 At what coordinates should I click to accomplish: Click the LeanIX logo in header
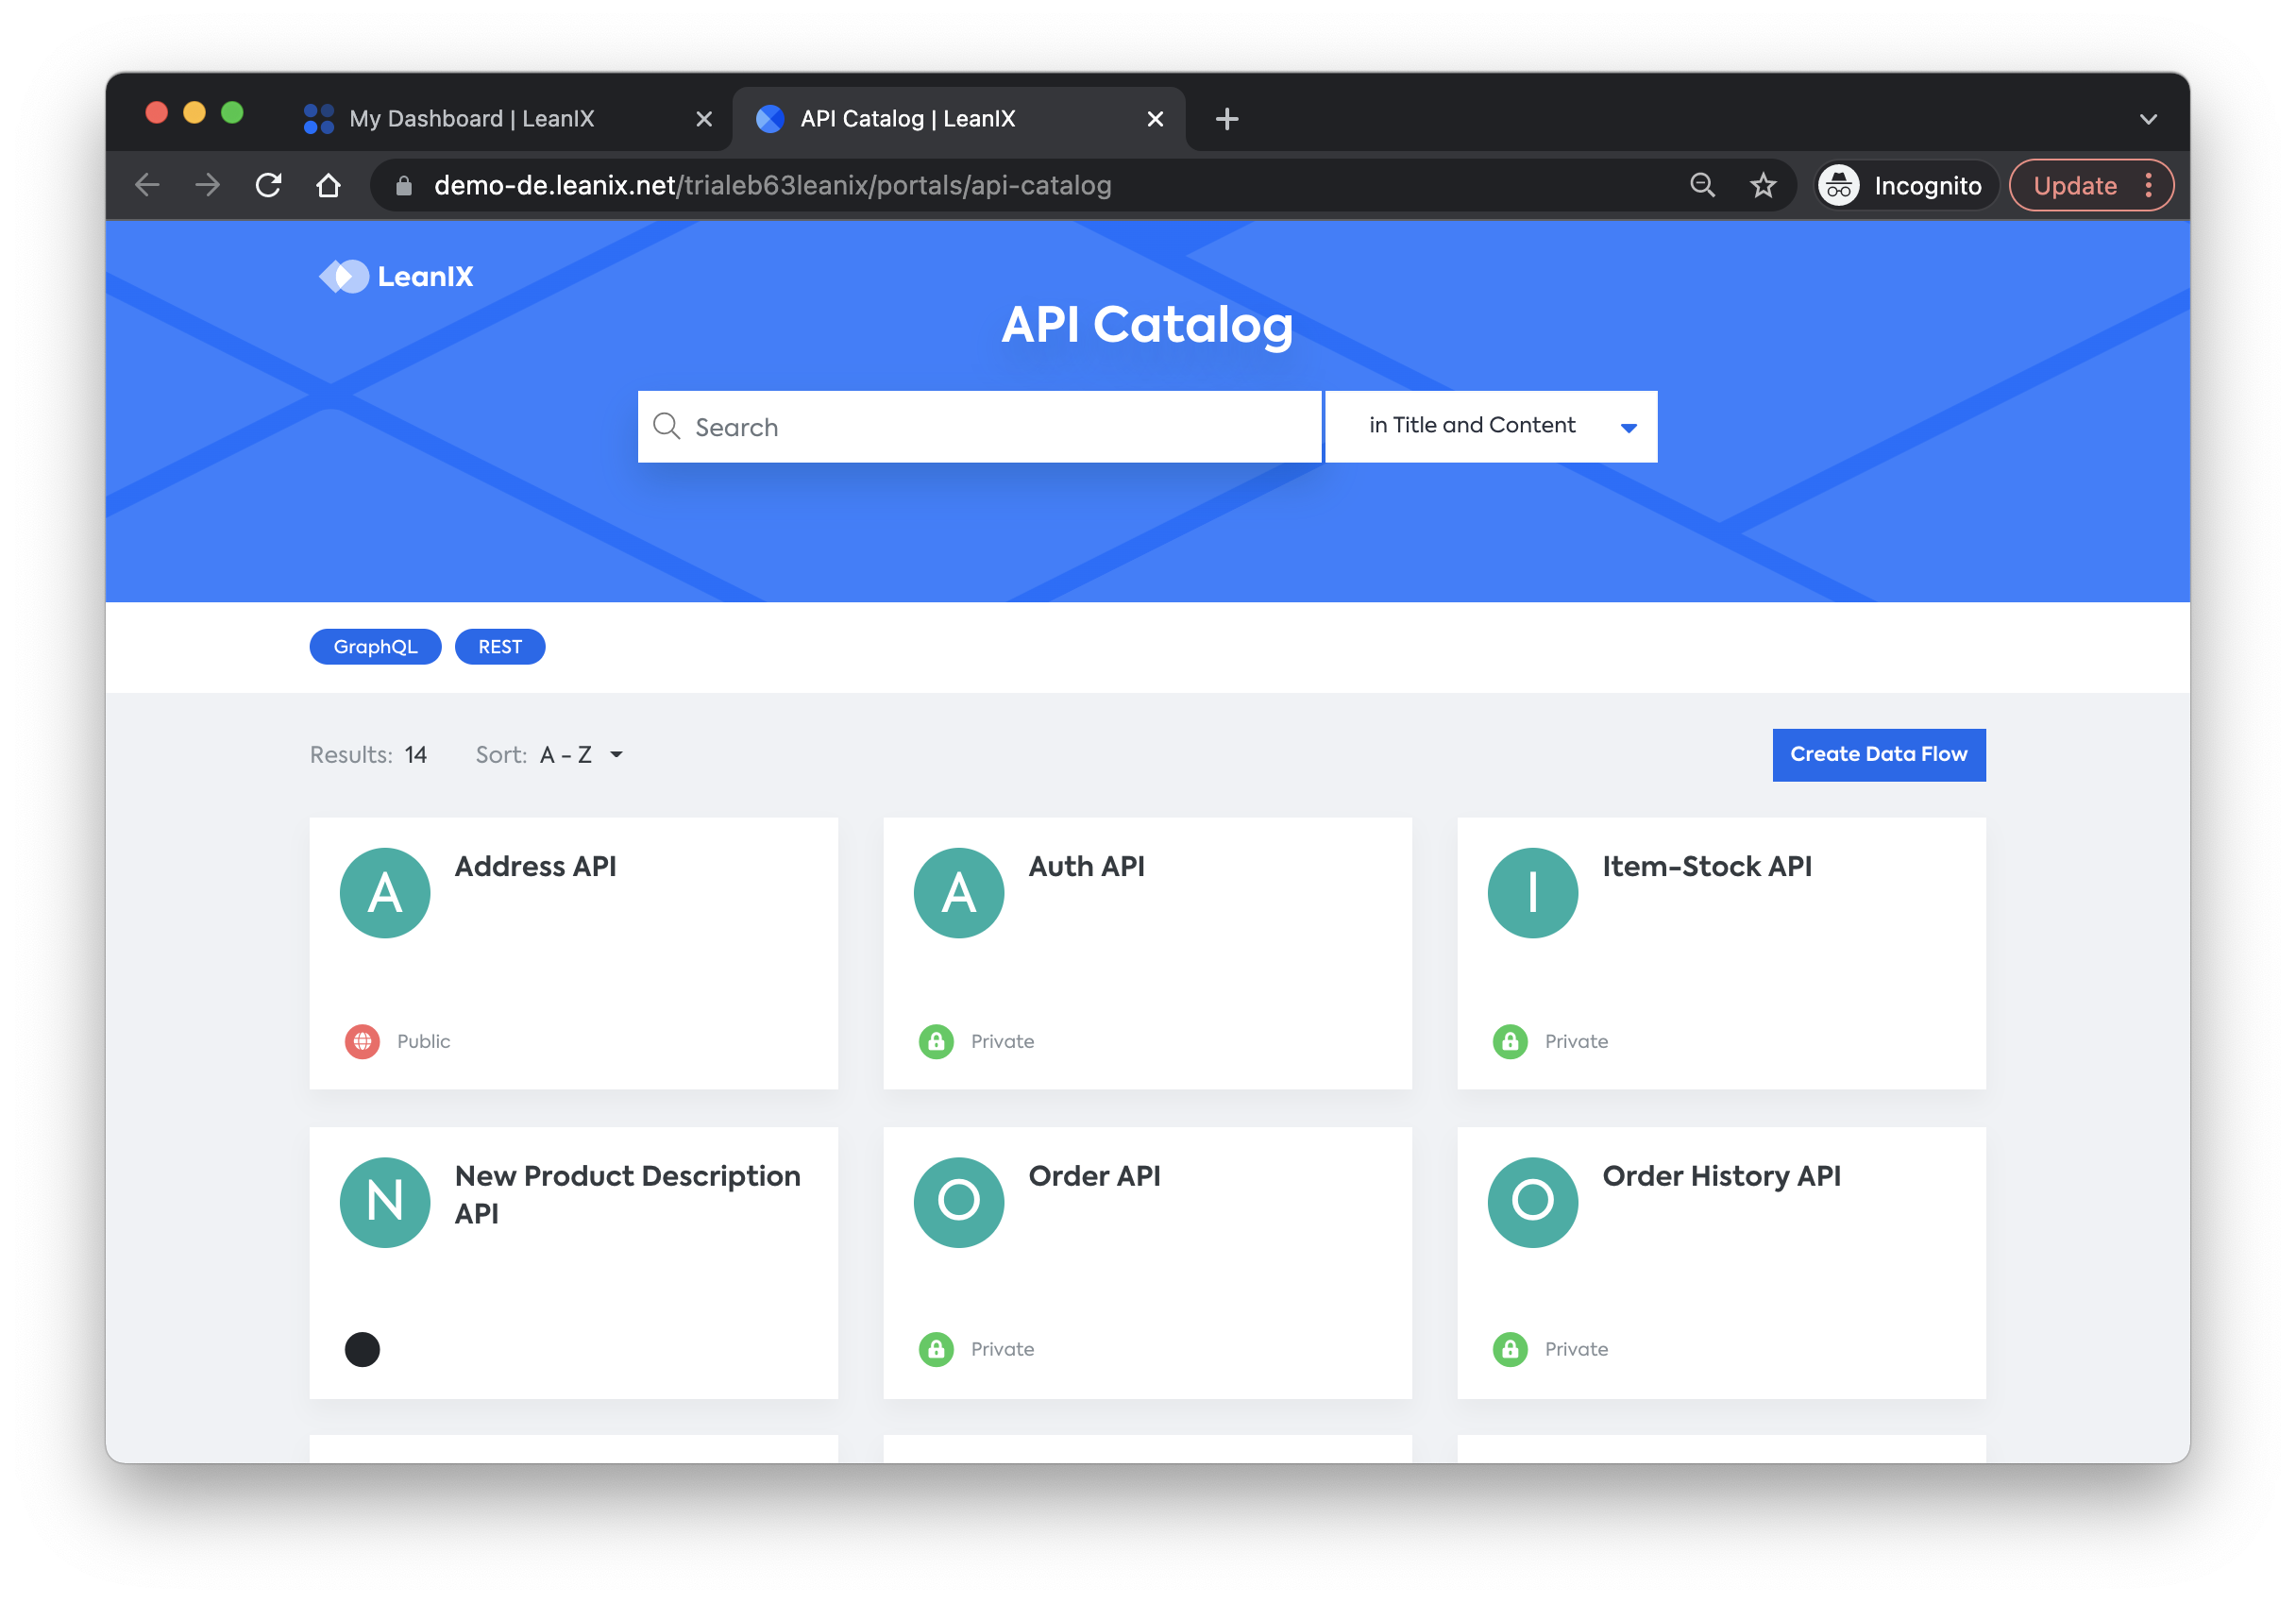click(396, 276)
